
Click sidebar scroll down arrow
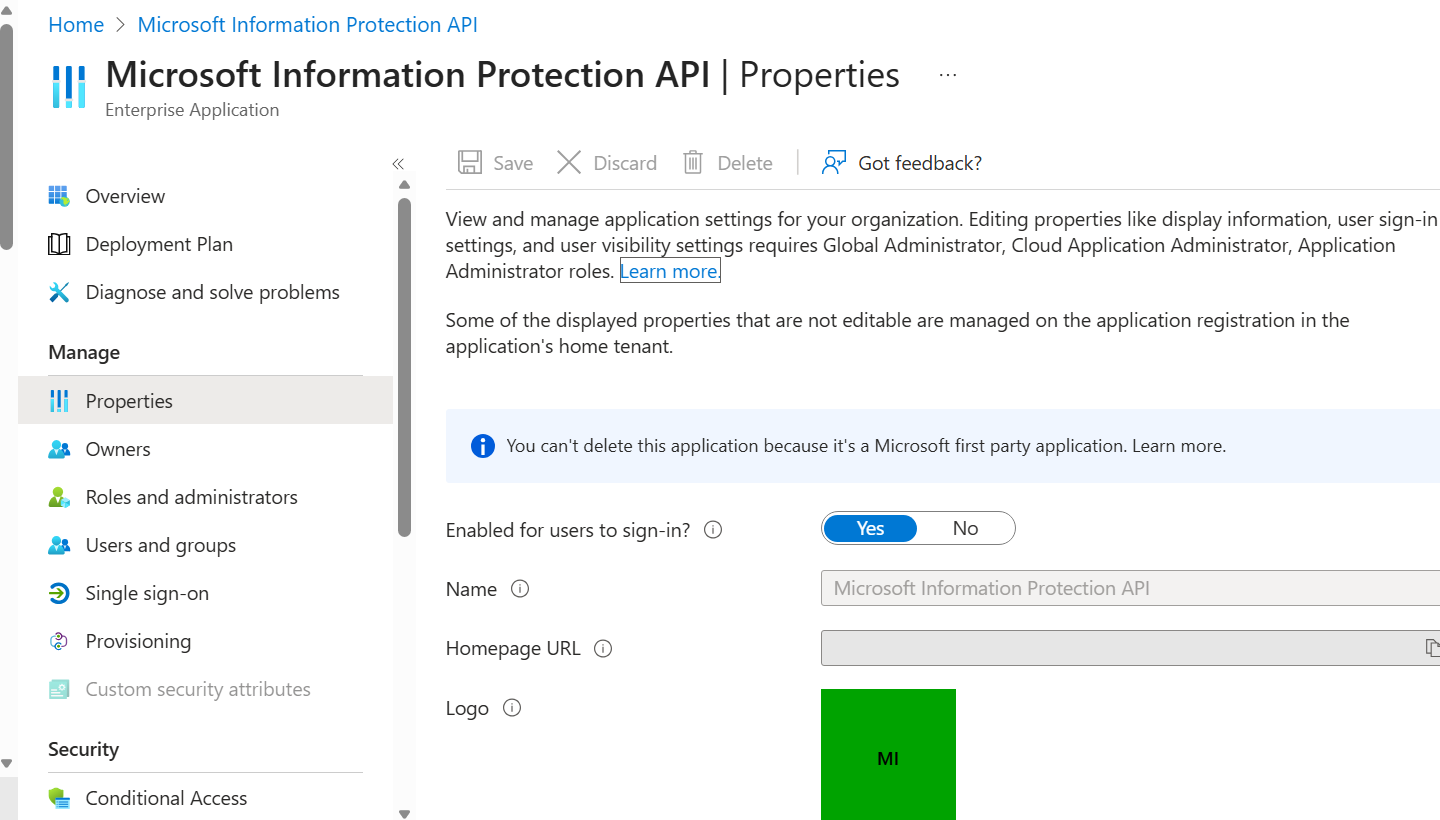point(404,814)
